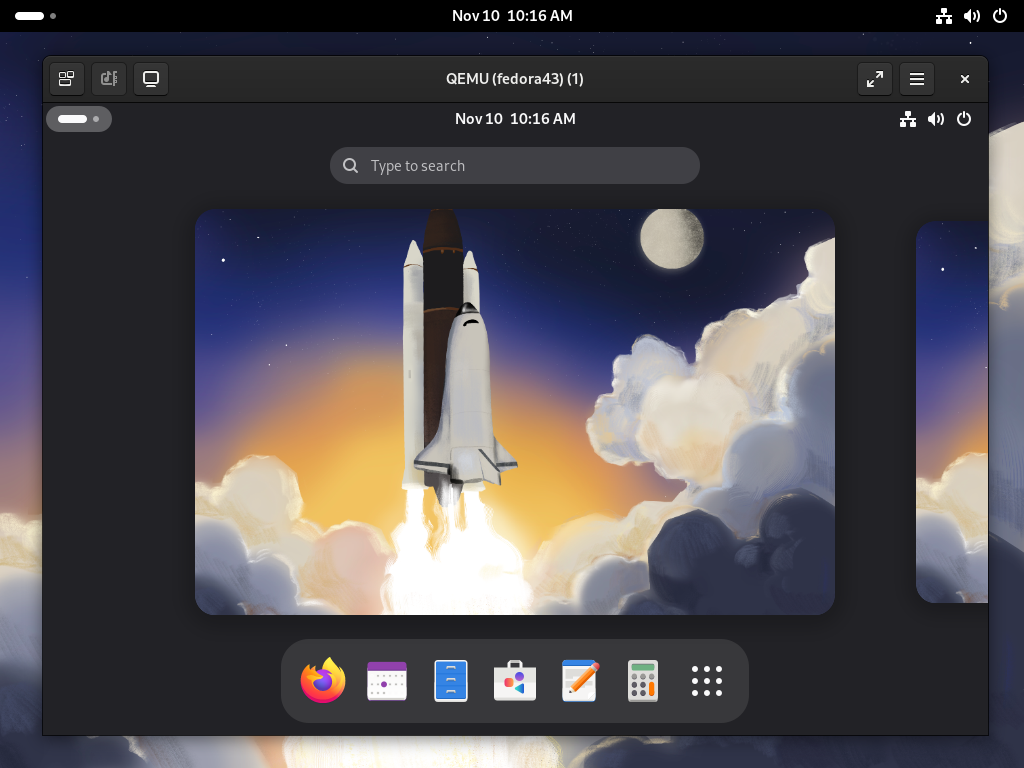Expand the guest's system status menu
Viewport: 1024px width, 768px height.
point(935,119)
